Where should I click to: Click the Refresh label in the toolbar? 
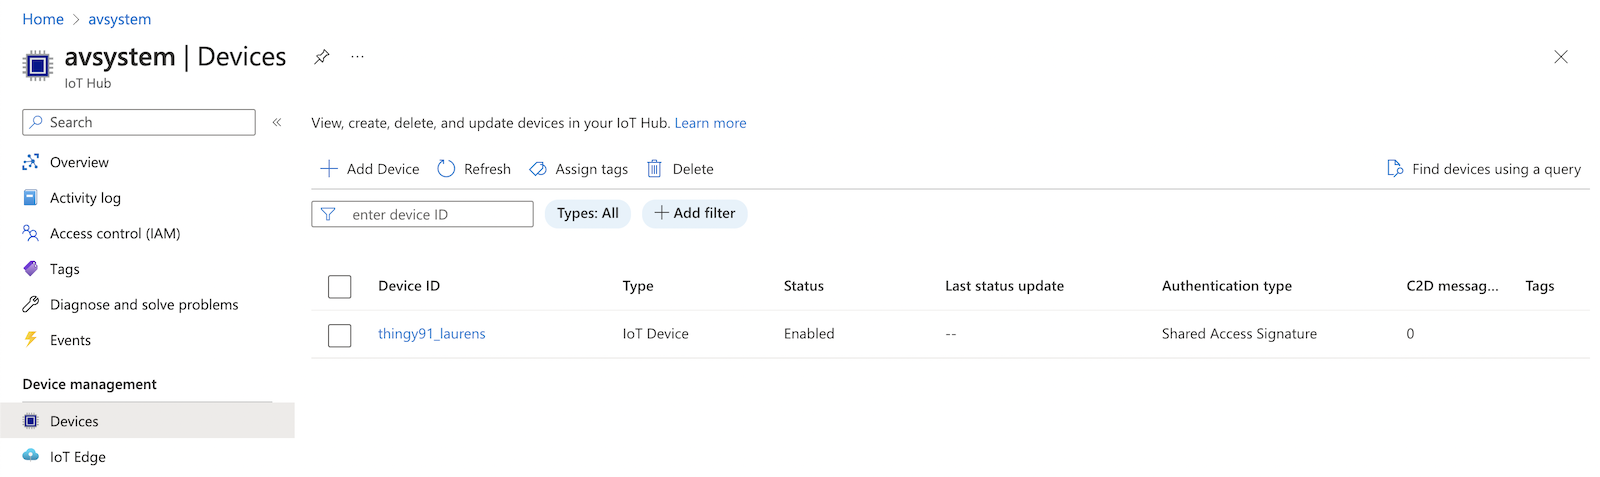coord(487,169)
